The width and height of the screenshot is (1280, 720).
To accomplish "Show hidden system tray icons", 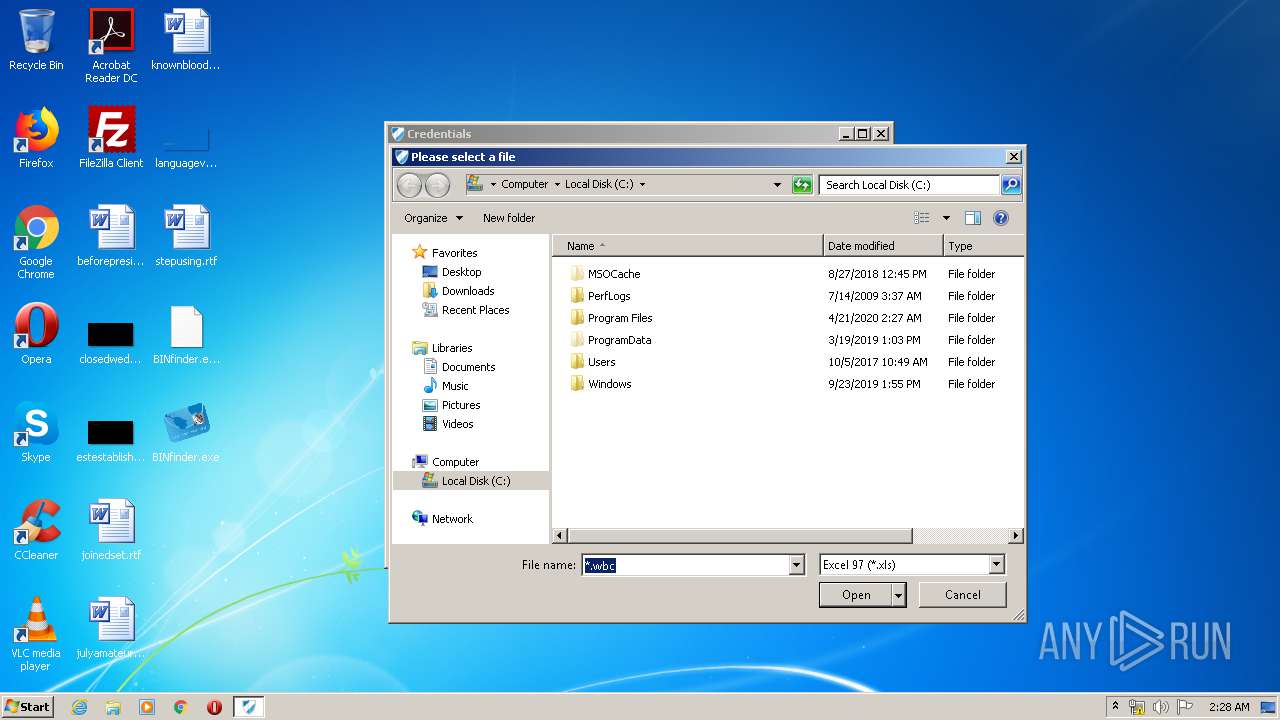I will 1116,706.
